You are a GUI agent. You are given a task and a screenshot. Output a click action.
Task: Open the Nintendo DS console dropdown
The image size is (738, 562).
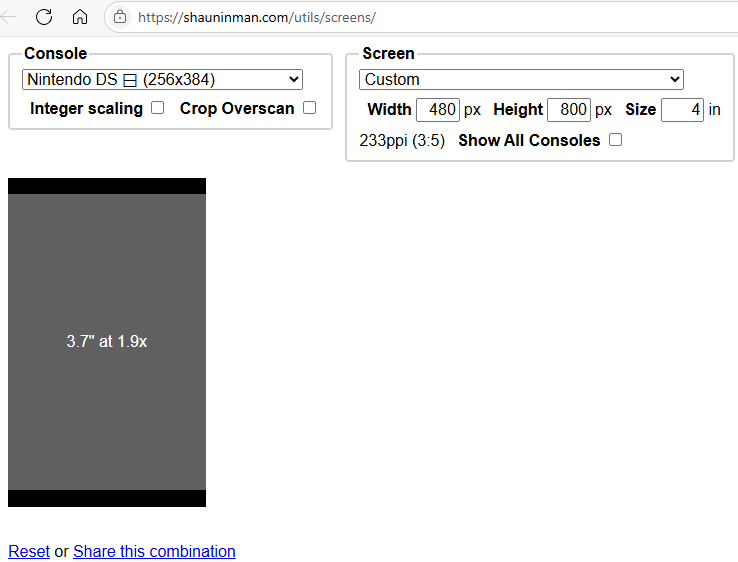(x=162, y=79)
